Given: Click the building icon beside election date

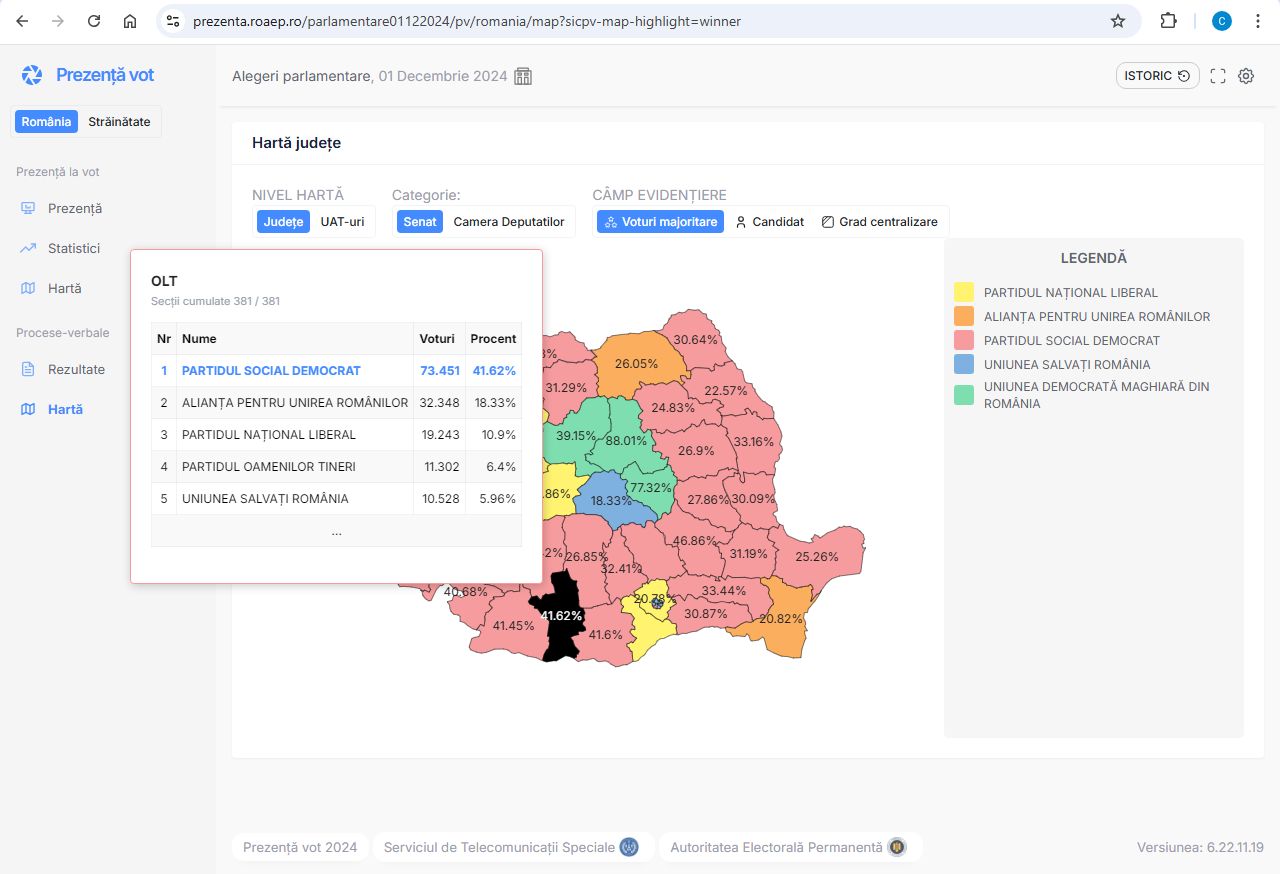Looking at the screenshot, I should click(523, 76).
